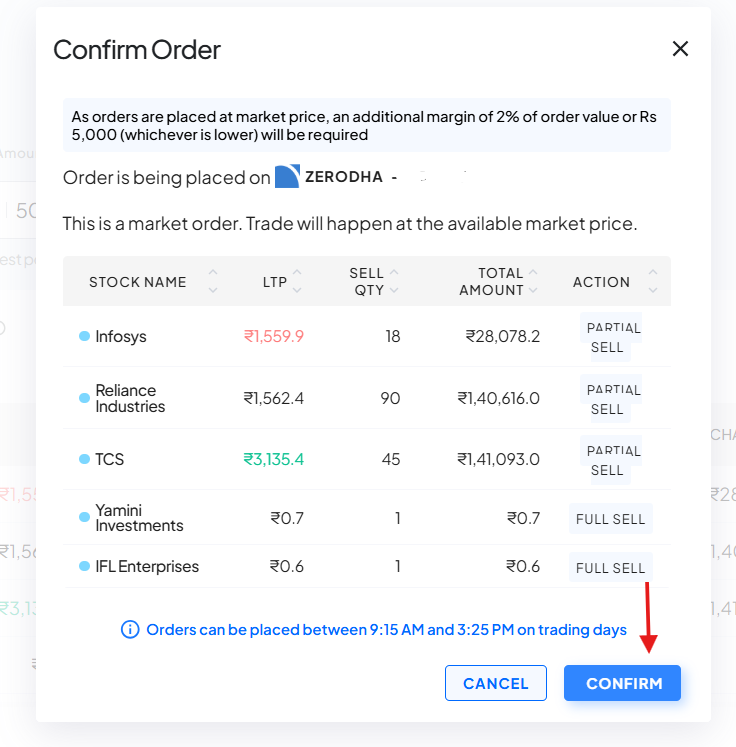This screenshot has width=736, height=747.
Task: Close the Confirm Order dialog
Action: (680, 49)
